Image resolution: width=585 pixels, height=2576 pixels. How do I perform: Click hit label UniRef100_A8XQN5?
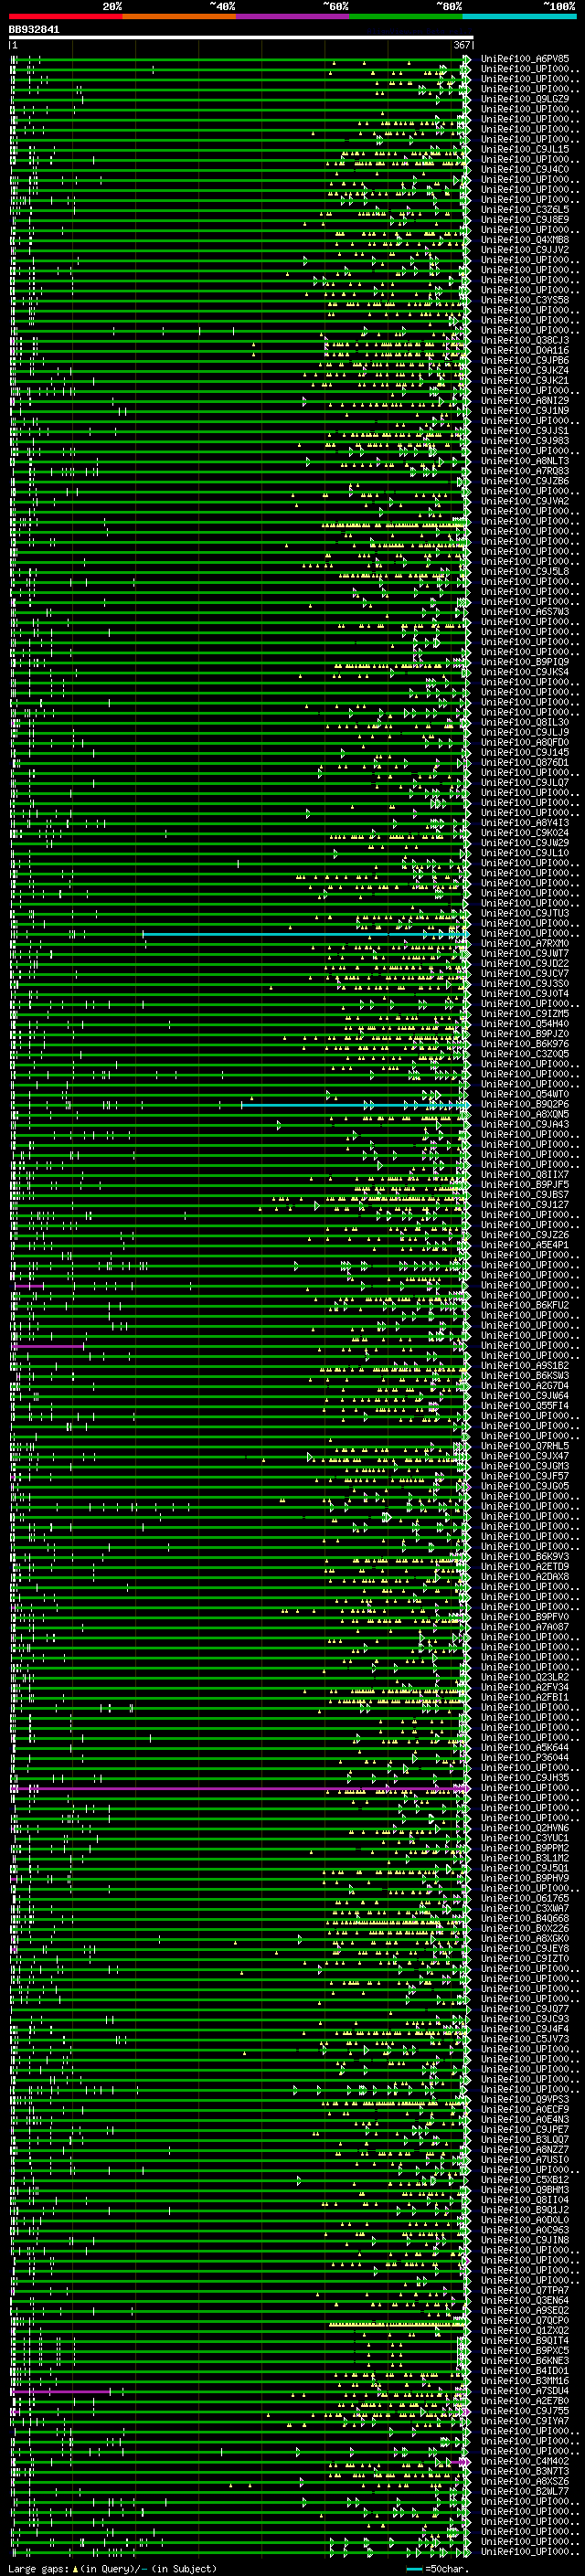pos(525,1114)
